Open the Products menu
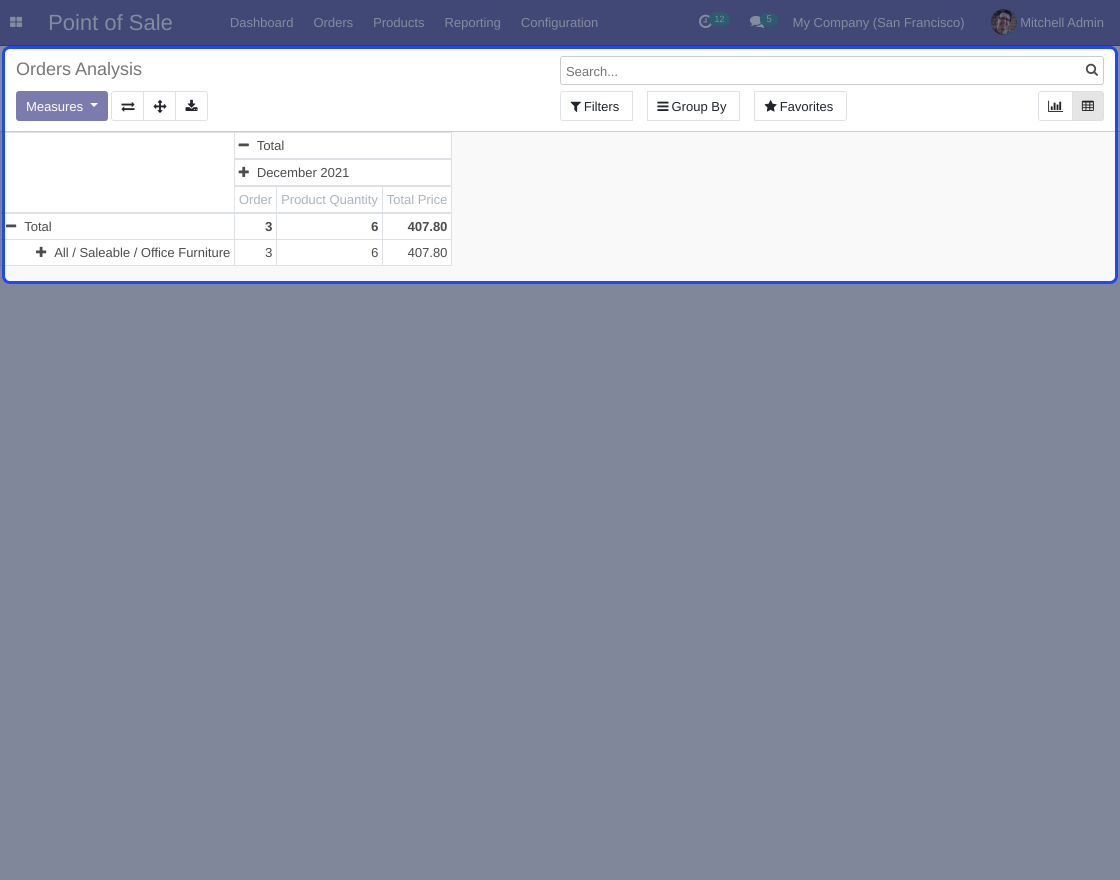This screenshot has width=1120, height=880. pyautogui.click(x=399, y=23)
